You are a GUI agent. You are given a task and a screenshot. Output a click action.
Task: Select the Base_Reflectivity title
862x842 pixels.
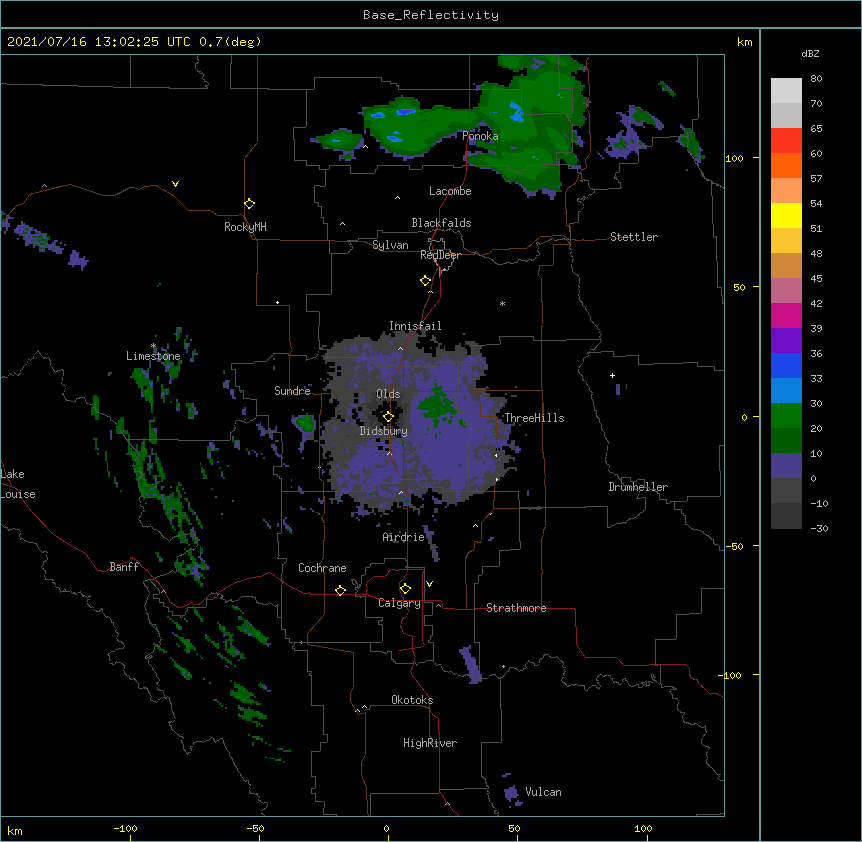pyautogui.click(x=431, y=15)
